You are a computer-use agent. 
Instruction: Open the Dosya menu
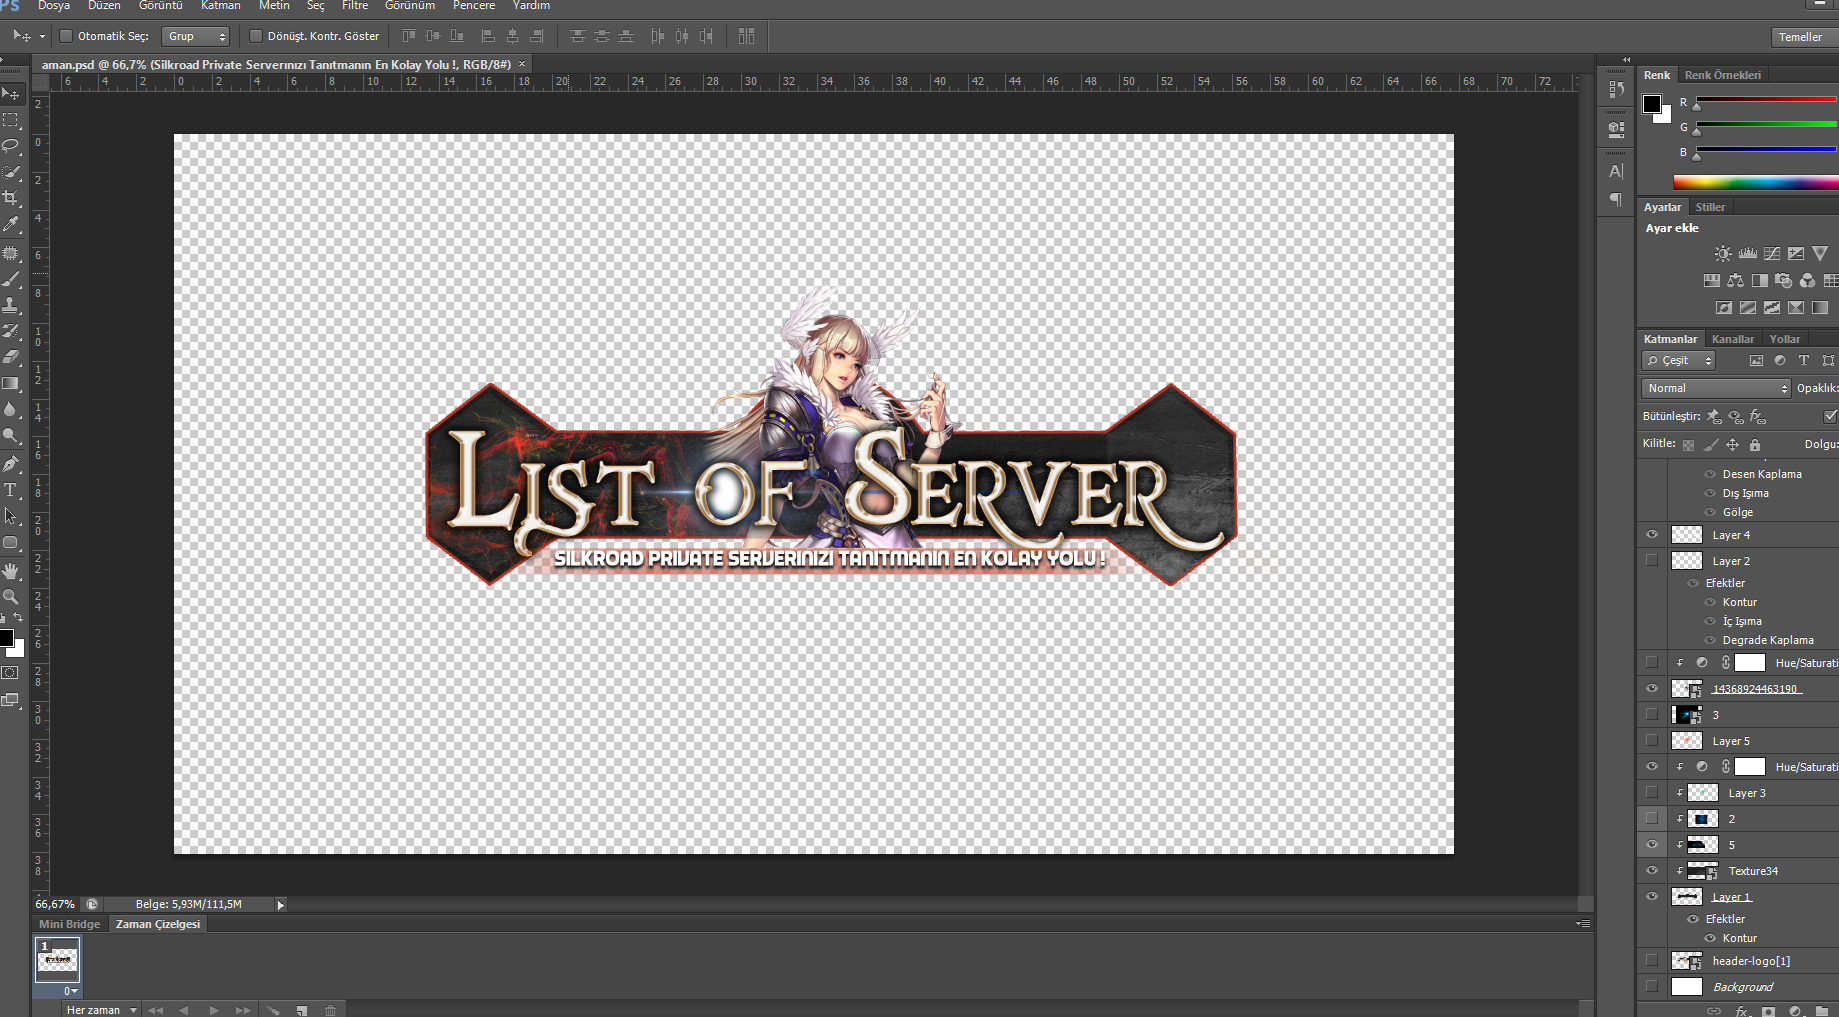click(x=54, y=6)
